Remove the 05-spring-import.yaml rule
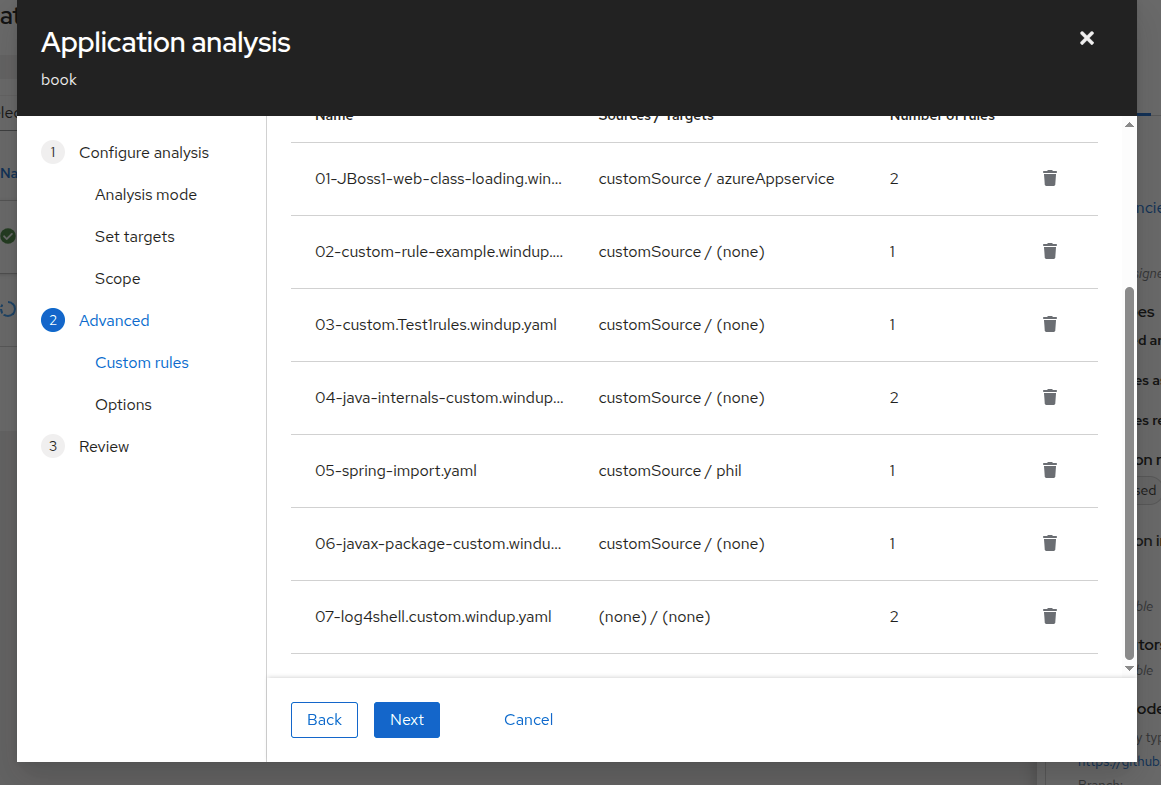 coord(1049,470)
